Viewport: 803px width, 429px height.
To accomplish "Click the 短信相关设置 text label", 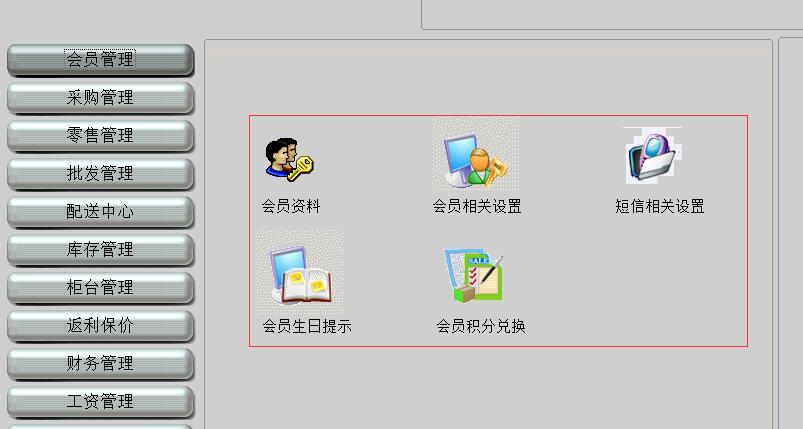I will (x=660, y=206).
